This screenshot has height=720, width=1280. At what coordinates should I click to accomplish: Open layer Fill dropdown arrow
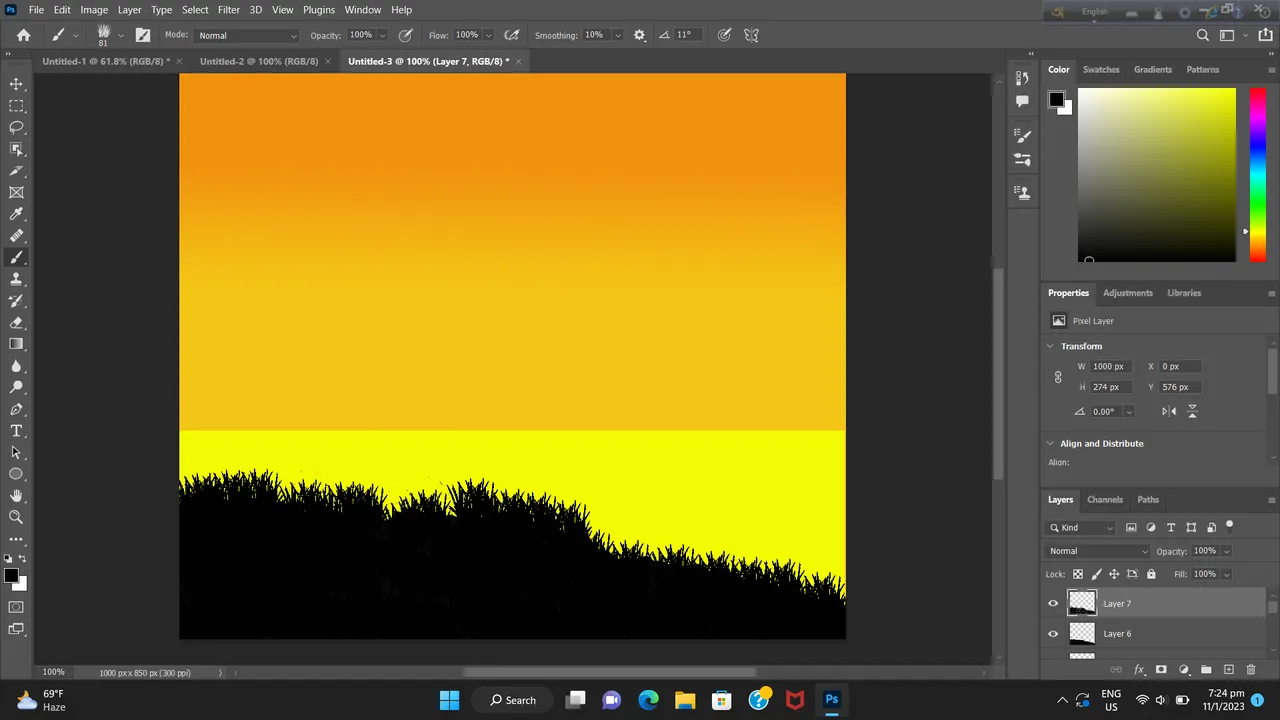coord(1227,574)
